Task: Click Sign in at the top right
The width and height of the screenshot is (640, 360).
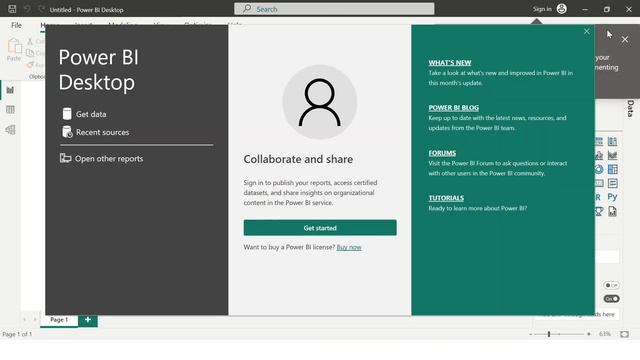Action: coord(542,9)
